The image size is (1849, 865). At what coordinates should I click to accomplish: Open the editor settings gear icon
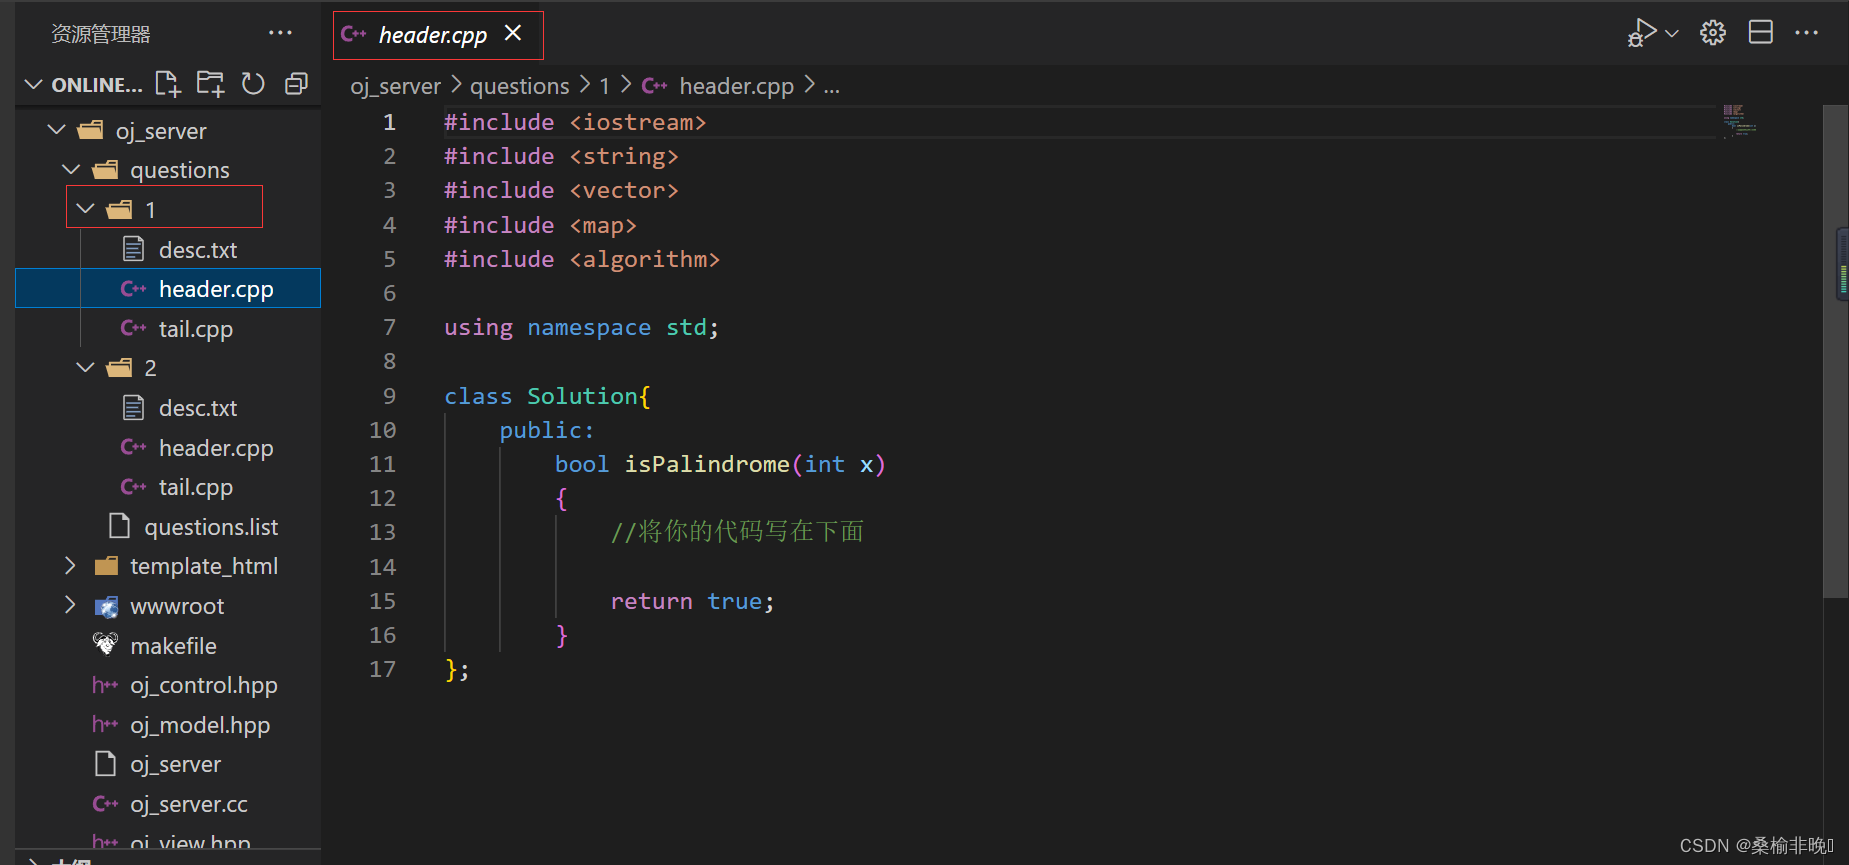click(x=1713, y=33)
